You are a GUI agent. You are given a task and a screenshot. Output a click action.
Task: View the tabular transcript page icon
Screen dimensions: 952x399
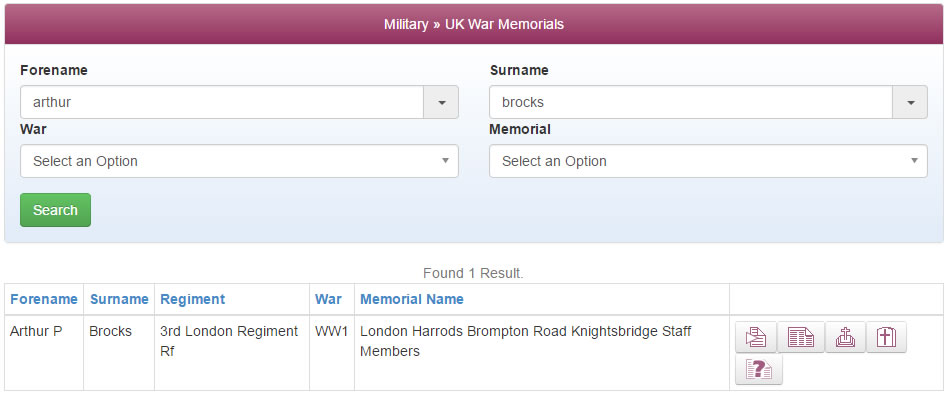click(801, 337)
